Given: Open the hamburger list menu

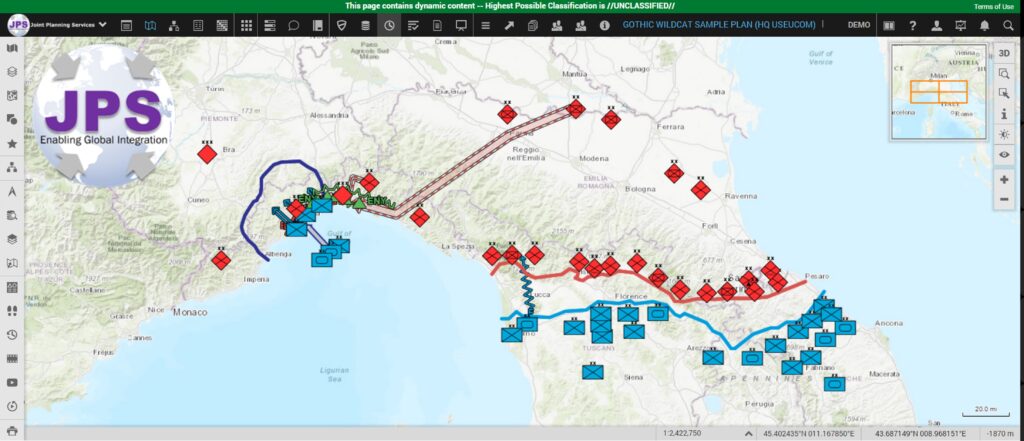Looking at the screenshot, I should pos(485,24).
